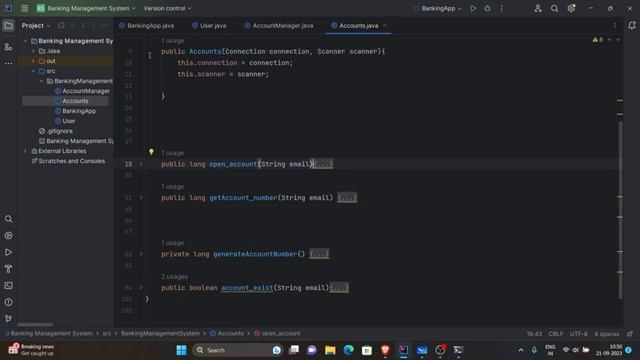The width and height of the screenshot is (640, 360).
Task: Open the Project view dropdown
Action: coord(36,25)
